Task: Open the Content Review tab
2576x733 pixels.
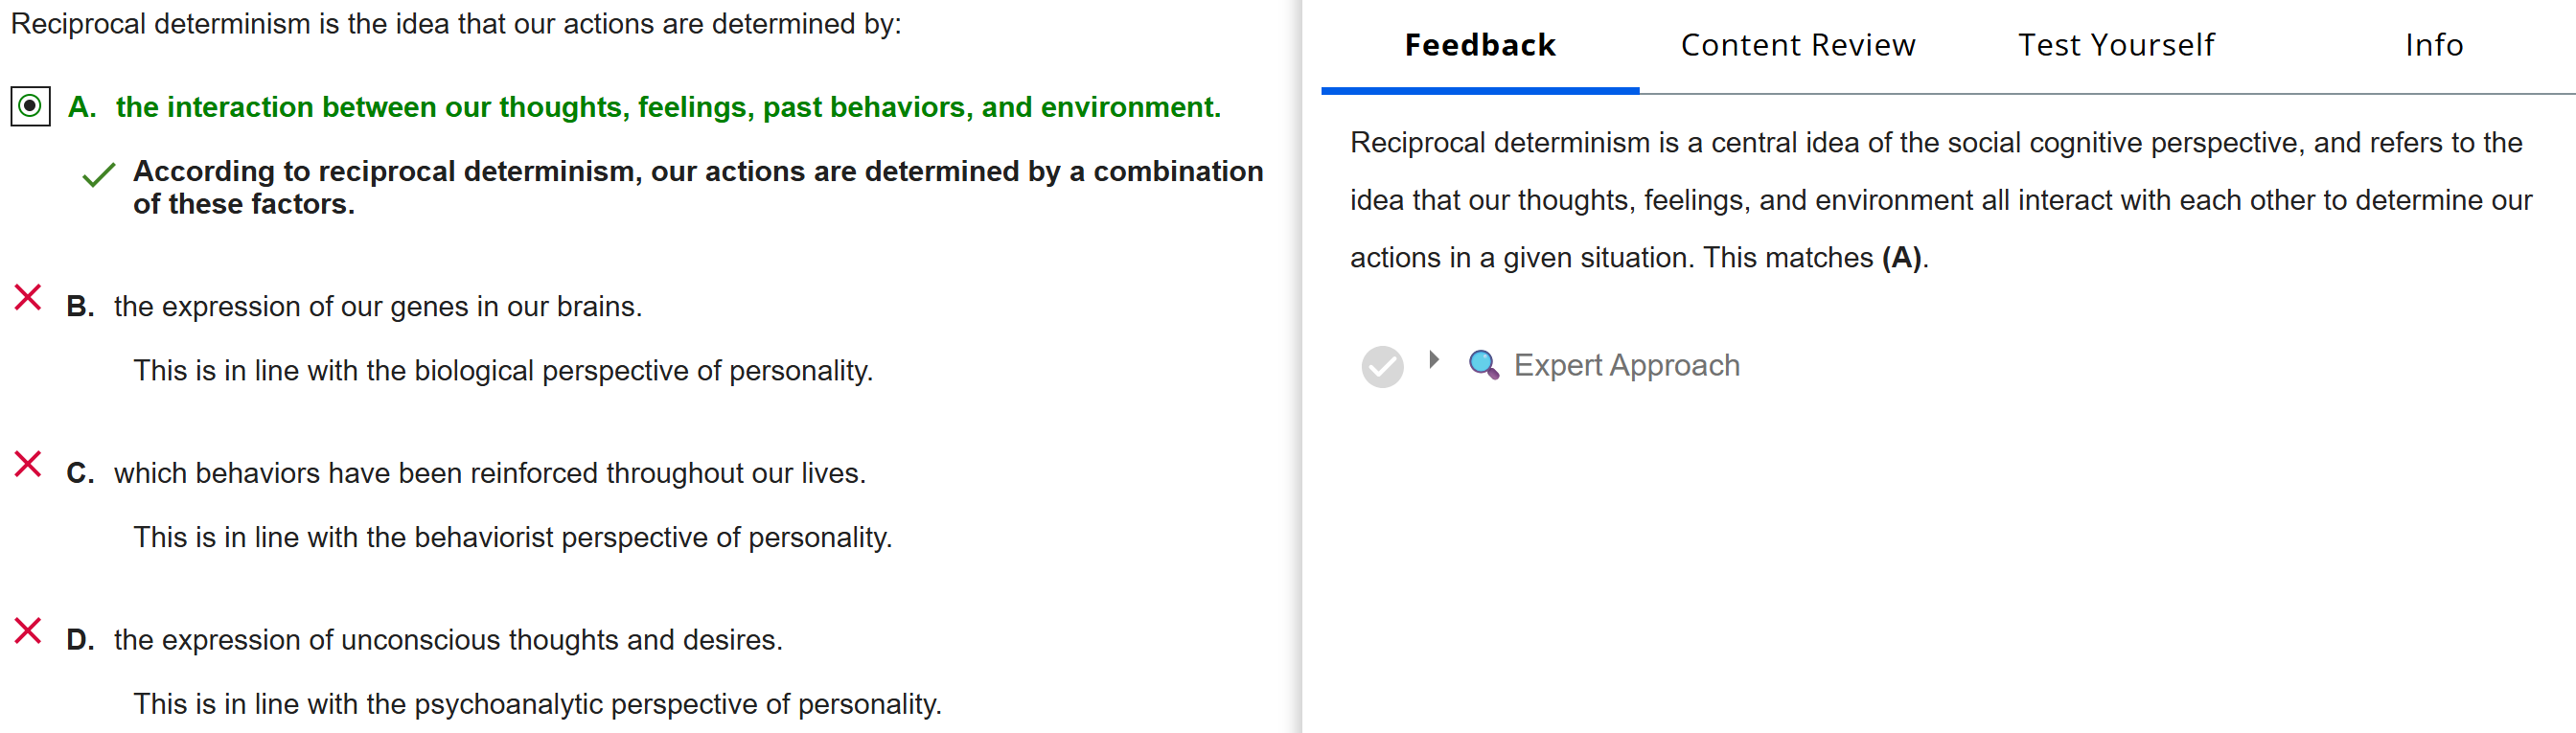Action: coord(1797,45)
